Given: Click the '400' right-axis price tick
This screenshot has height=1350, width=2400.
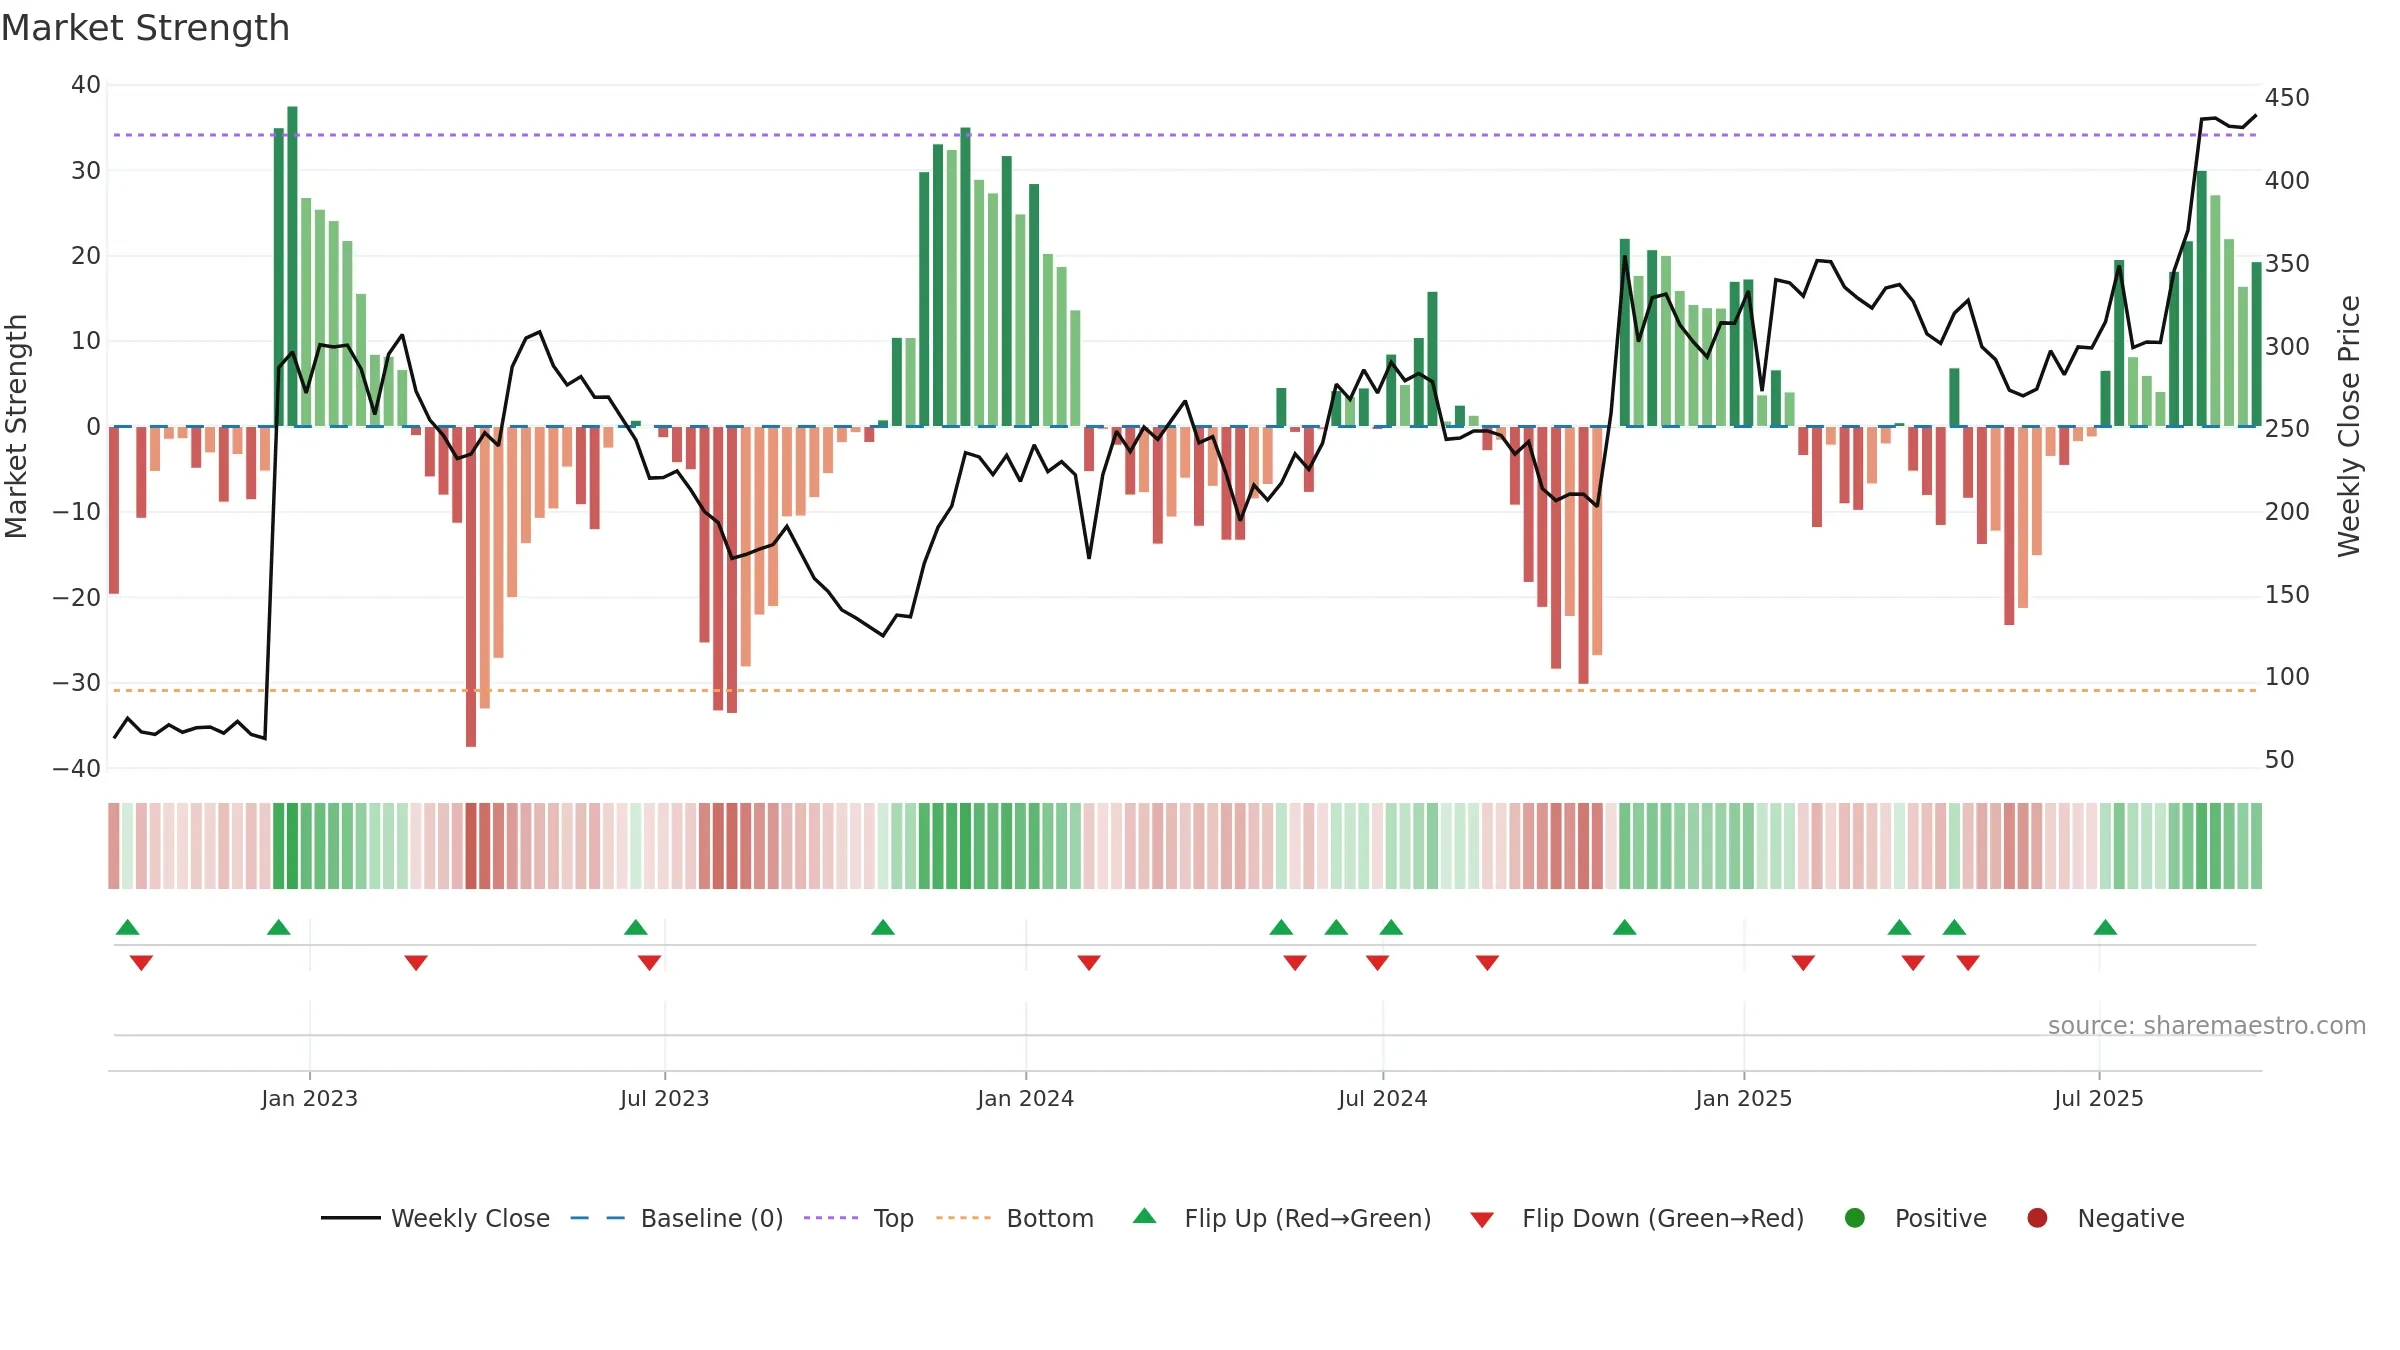Looking at the screenshot, I should [2287, 181].
